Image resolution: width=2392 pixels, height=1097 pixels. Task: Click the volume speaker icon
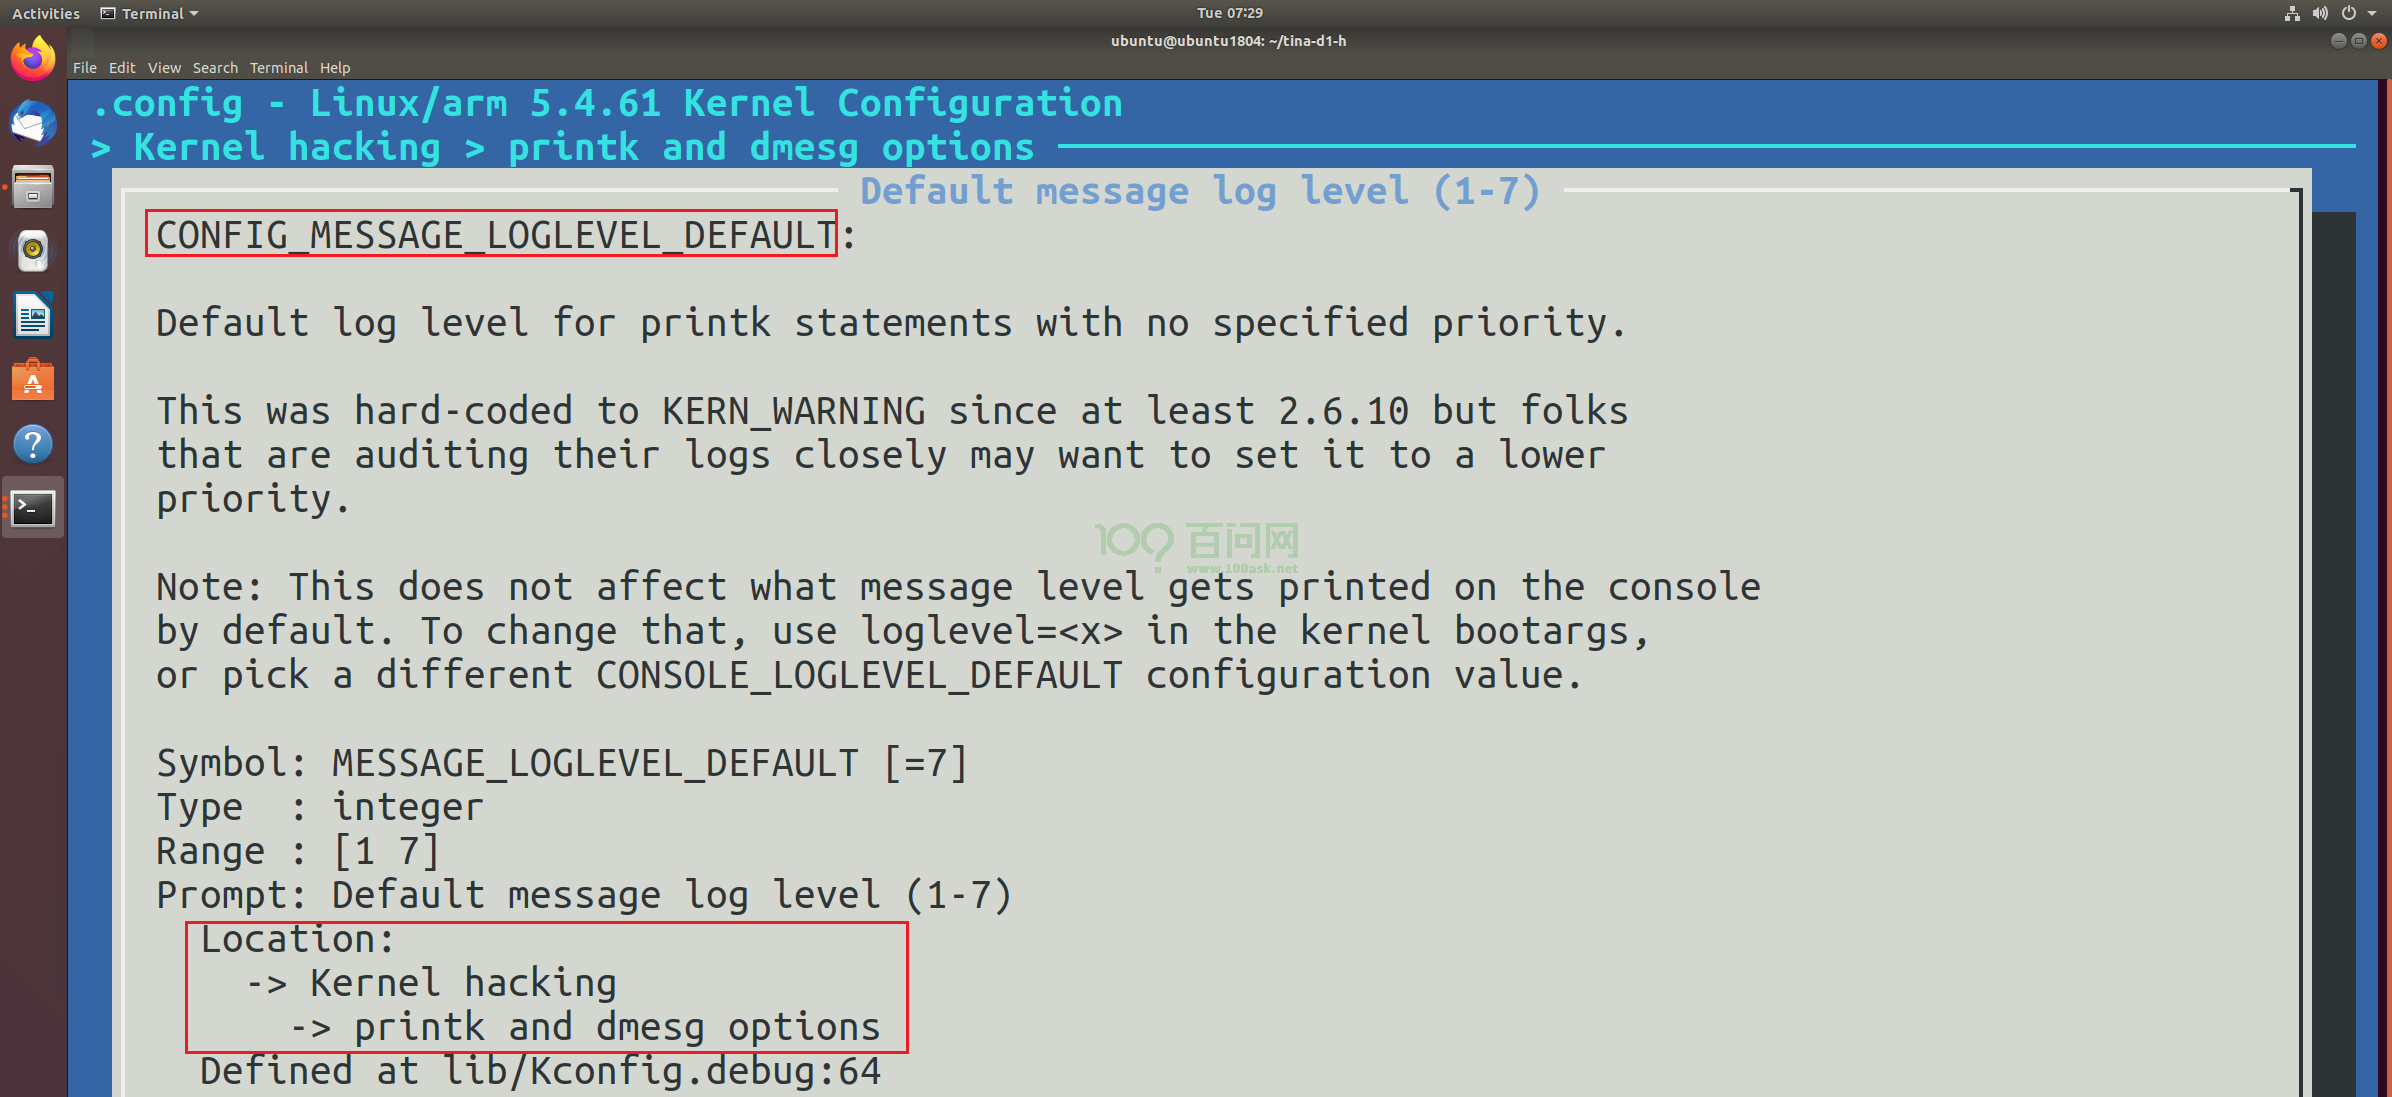click(x=2320, y=13)
